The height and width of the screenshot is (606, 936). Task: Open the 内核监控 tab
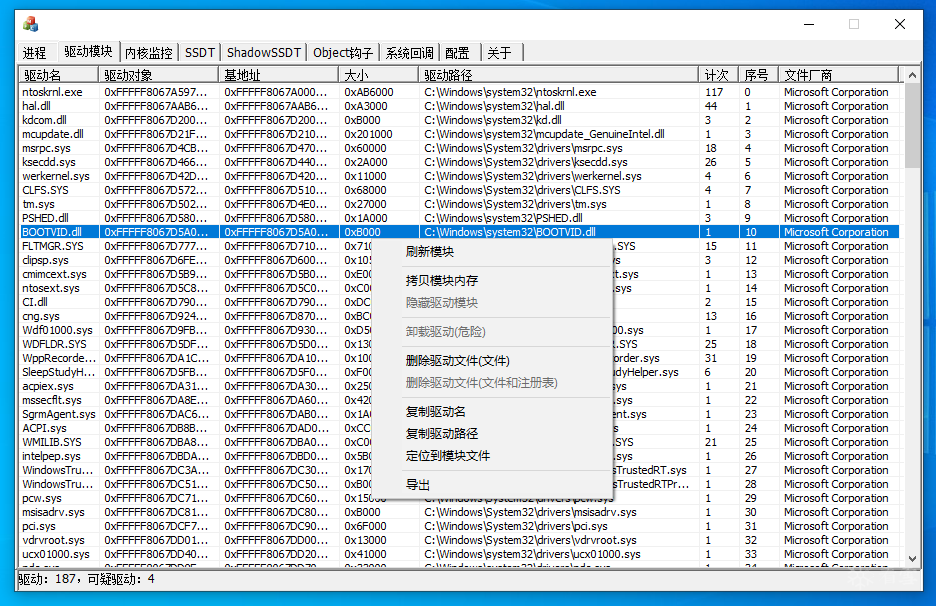click(149, 53)
